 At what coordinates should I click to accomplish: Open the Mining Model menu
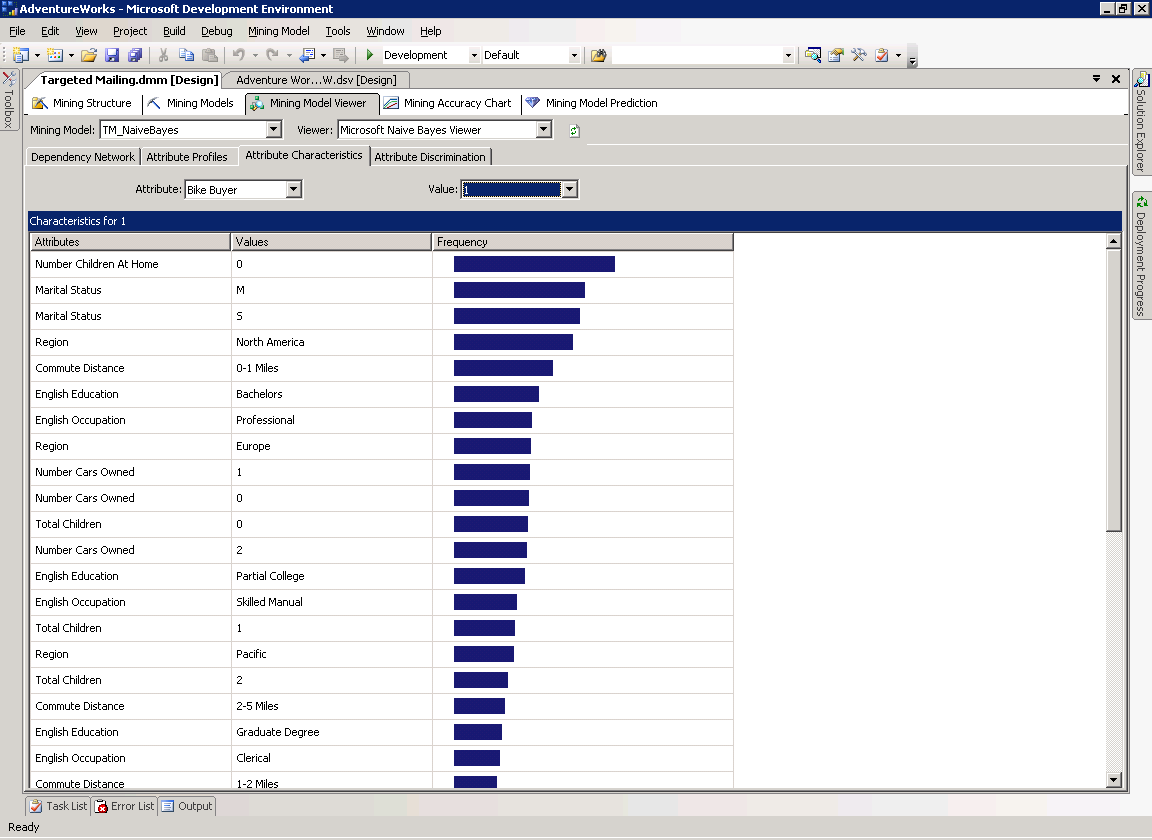278,31
